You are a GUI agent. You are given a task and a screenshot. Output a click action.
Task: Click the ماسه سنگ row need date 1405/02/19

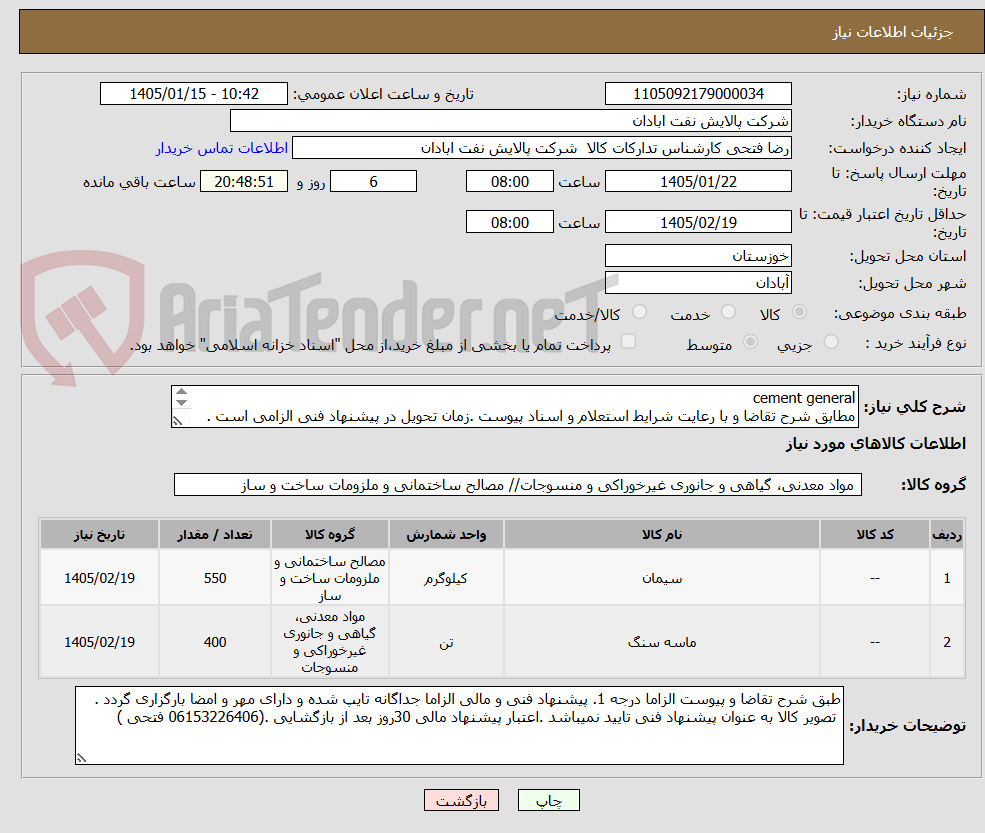click(x=99, y=642)
